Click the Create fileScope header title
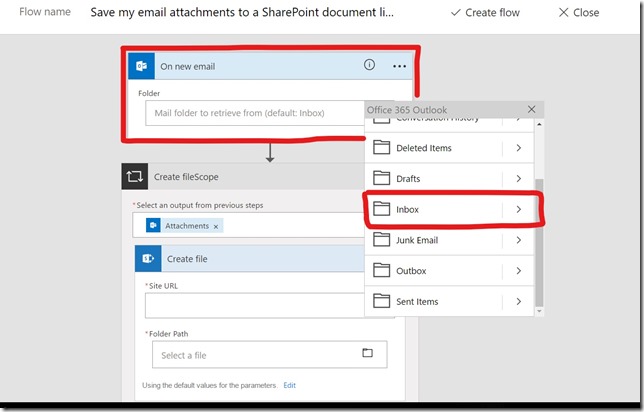 pyautogui.click(x=186, y=177)
